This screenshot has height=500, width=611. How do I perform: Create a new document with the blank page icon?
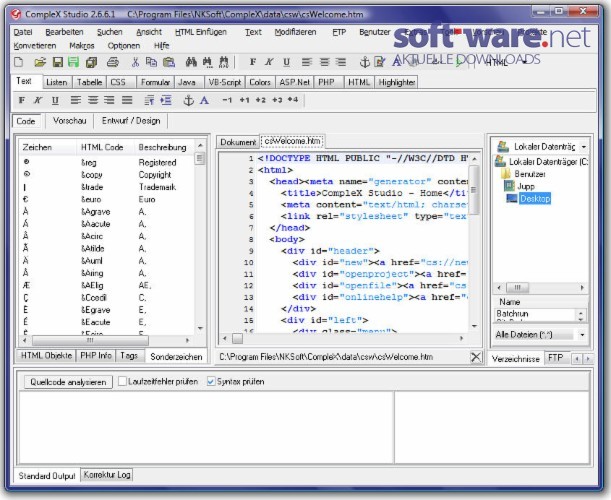(x=19, y=62)
